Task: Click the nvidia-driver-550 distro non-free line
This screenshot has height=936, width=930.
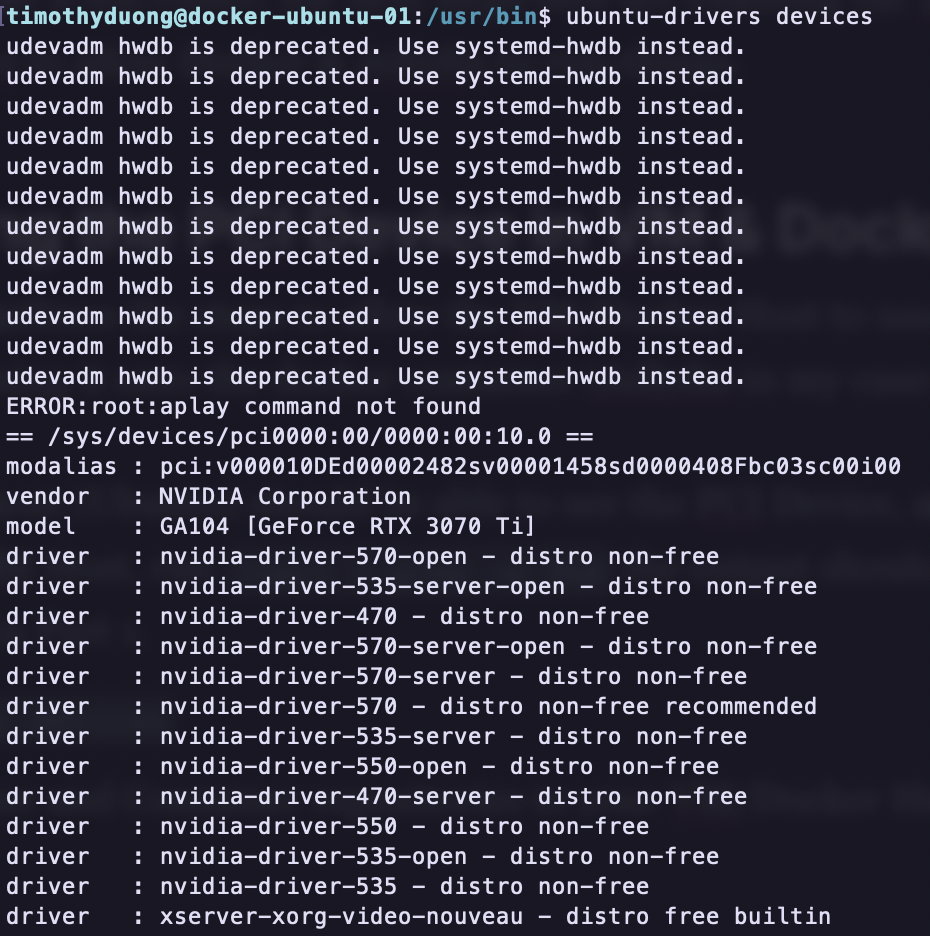Action: 327,826
